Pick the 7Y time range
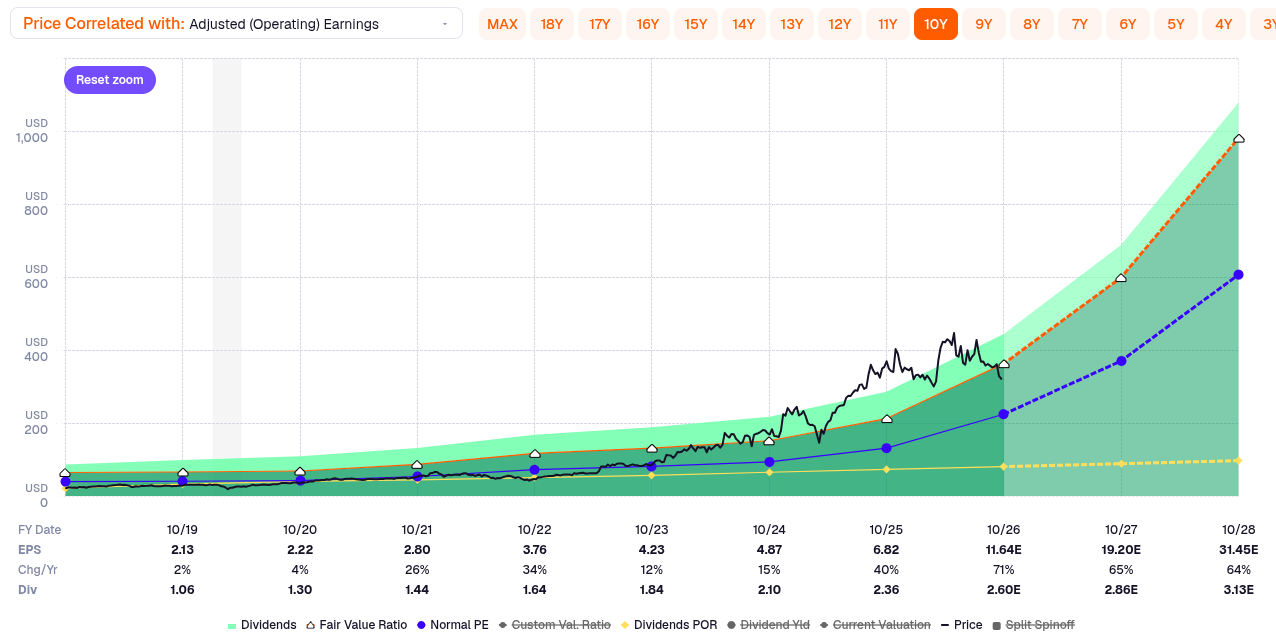This screenshot has width=1276, height=643. pos(1080,24)
